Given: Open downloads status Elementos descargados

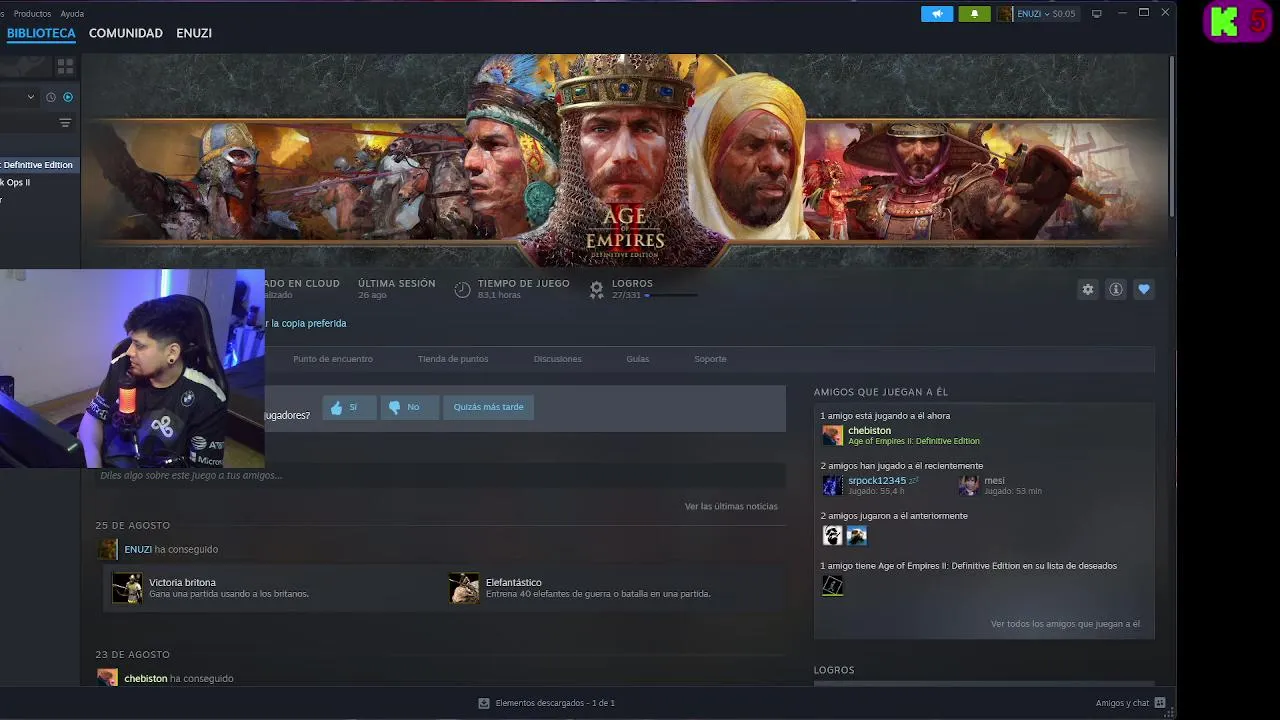Looking at the screenshot, I should [x=555, y=703].
